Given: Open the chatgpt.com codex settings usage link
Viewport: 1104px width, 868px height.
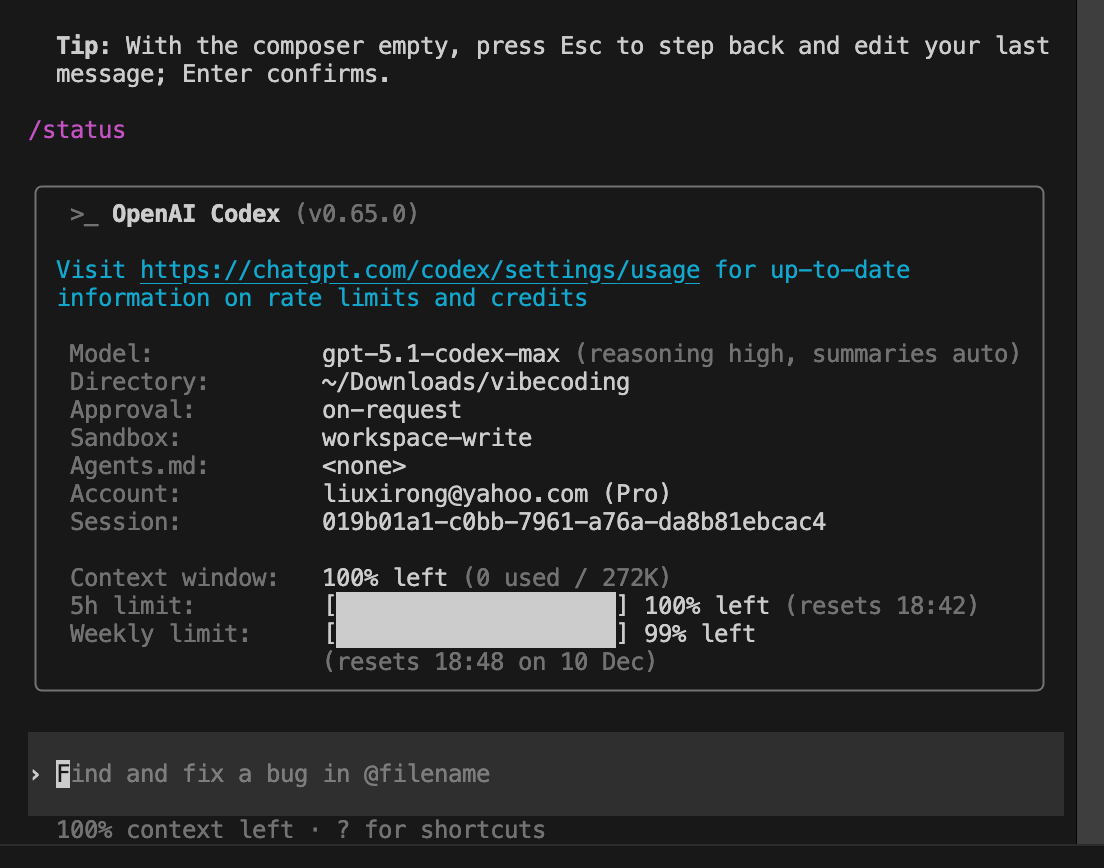Looking at the screenshot, I should 420,270.
